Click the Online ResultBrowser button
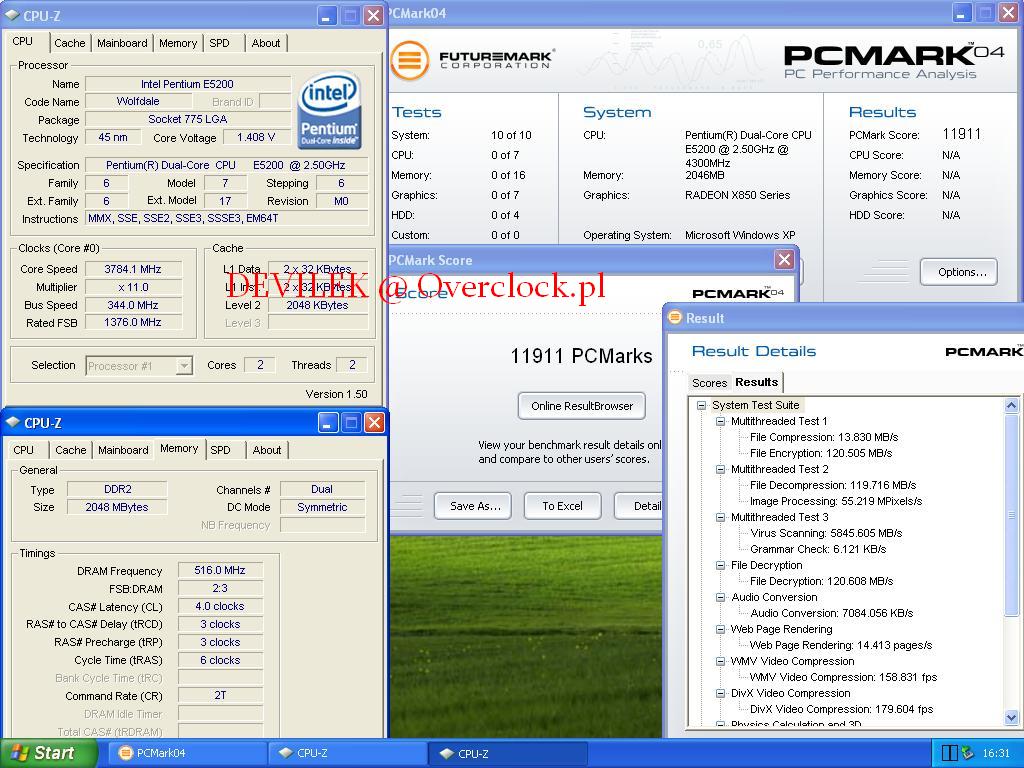Viewport: 1024px width, 768px height. click(582, 406)
